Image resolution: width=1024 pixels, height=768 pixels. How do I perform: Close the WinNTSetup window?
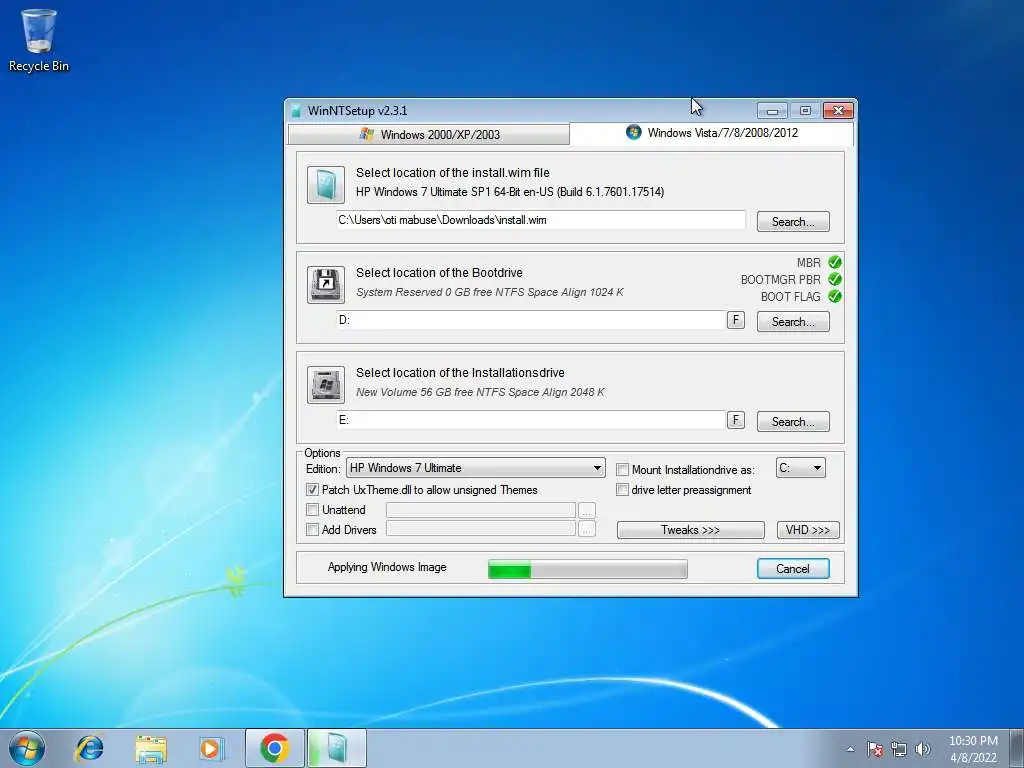pyautogui.click(x=839, y=111)
